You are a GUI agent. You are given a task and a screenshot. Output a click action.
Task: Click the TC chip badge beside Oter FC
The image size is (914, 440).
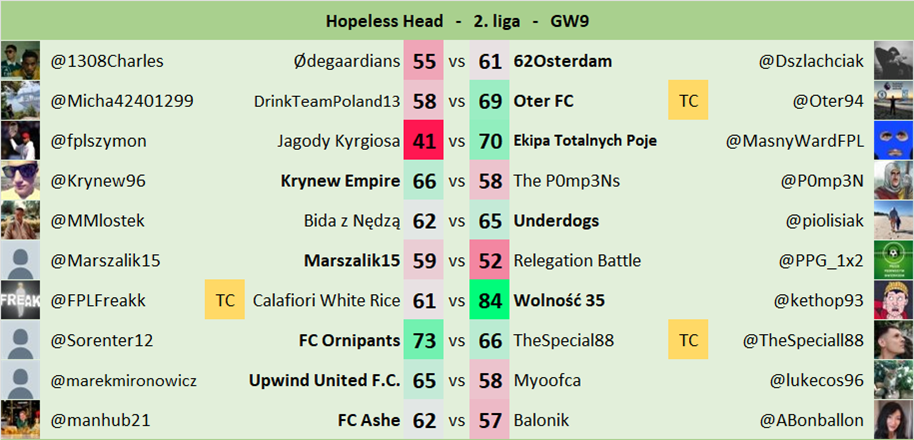click(688, 101)
